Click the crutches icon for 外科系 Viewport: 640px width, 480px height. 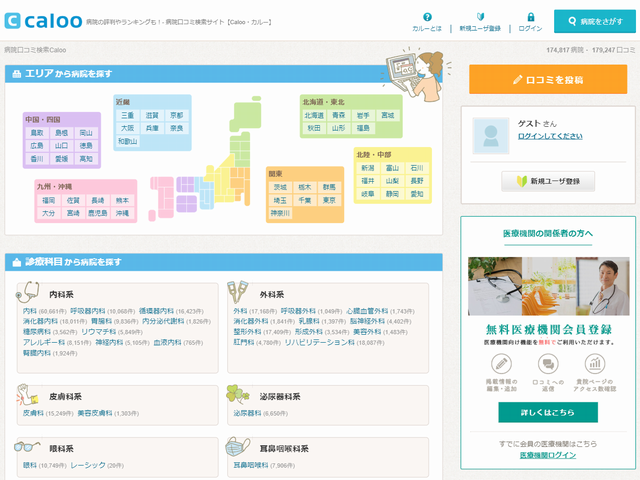point(240,294)
